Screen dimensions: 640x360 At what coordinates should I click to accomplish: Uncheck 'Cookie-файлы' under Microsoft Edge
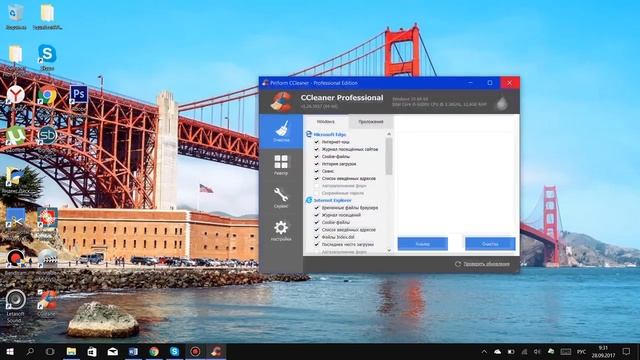316,156
